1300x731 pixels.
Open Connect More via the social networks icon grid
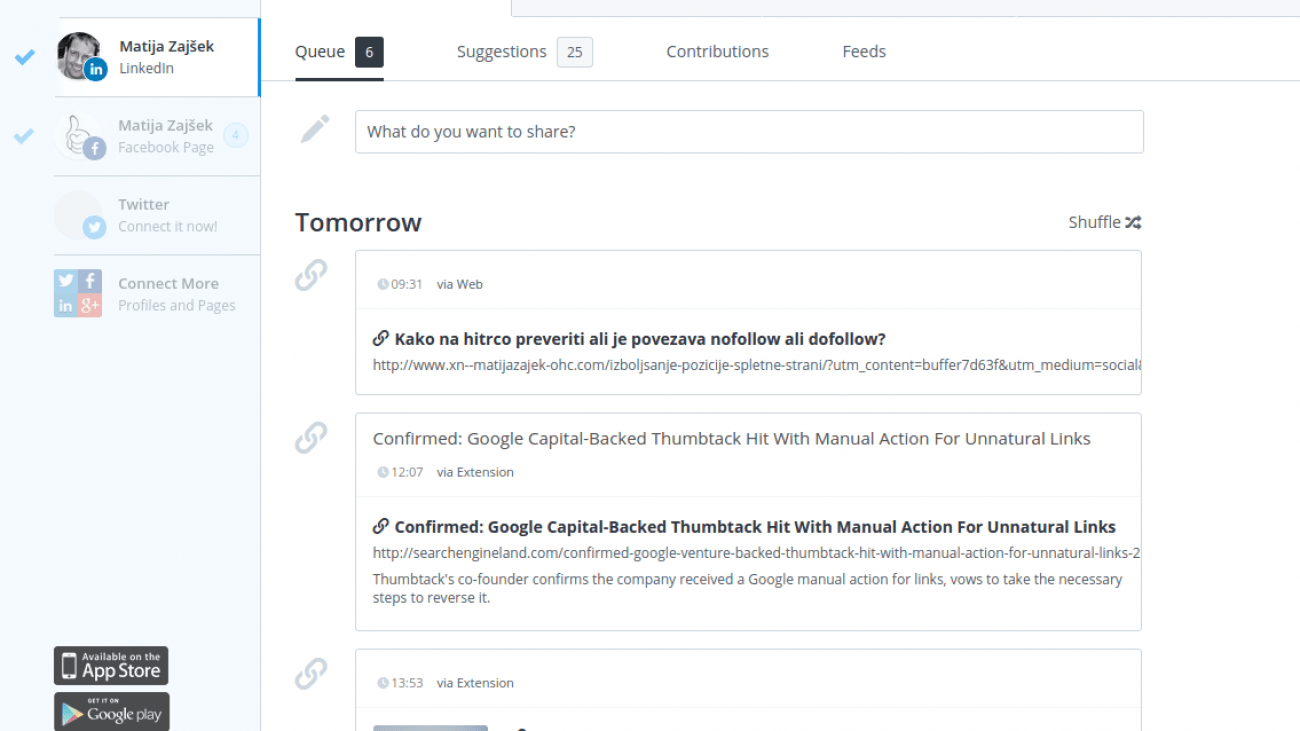tap(78, 293)
